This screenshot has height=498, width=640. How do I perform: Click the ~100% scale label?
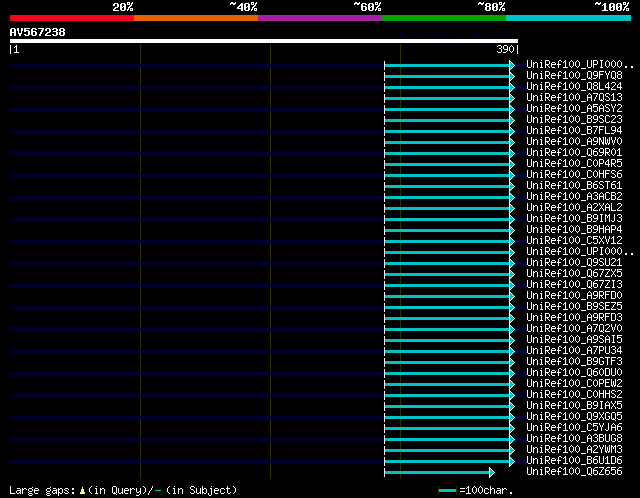(612, 7)
